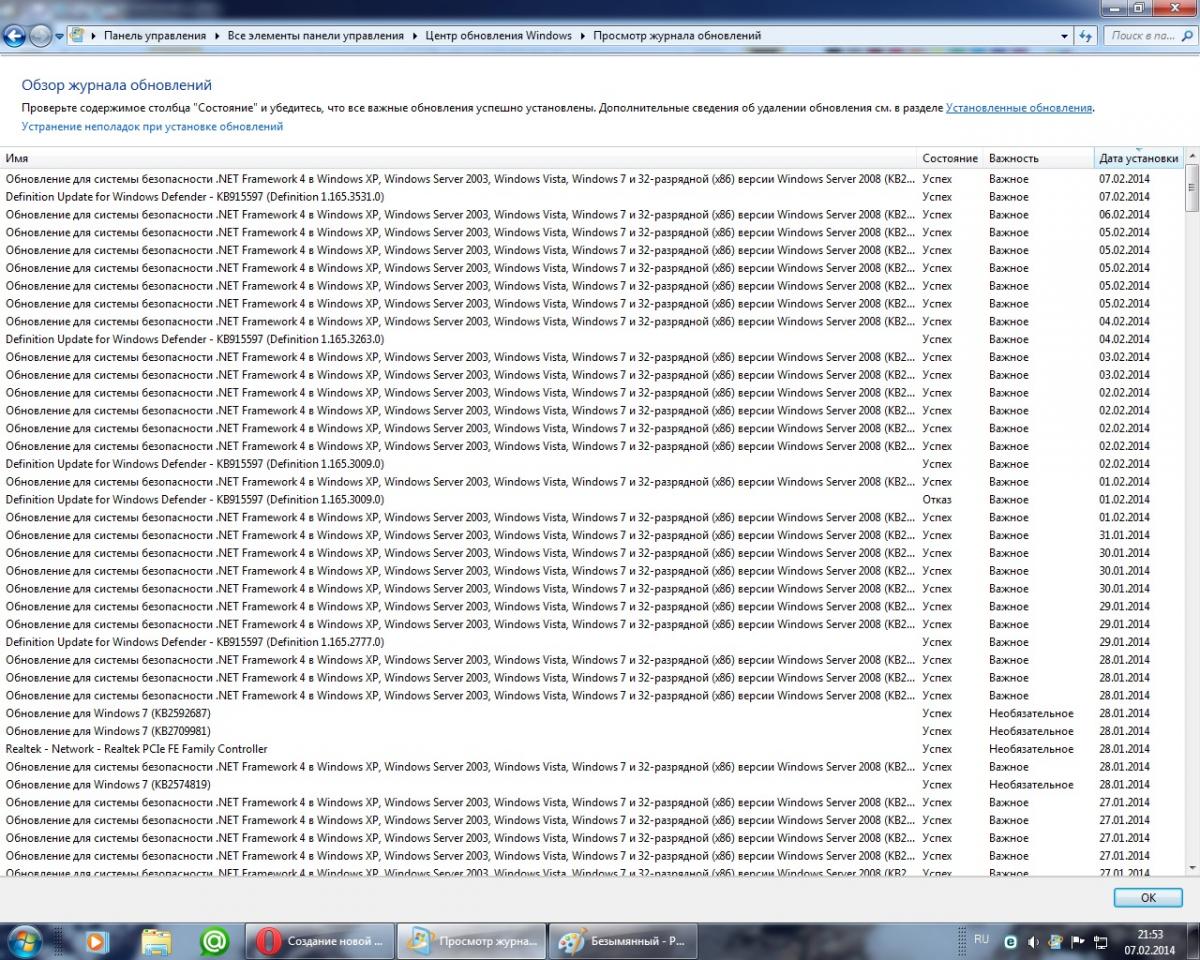Navigate to 'Все элементы панели управления' breadcrumb
Viewport: 1200px width, 960px height.
coord(316,36)
